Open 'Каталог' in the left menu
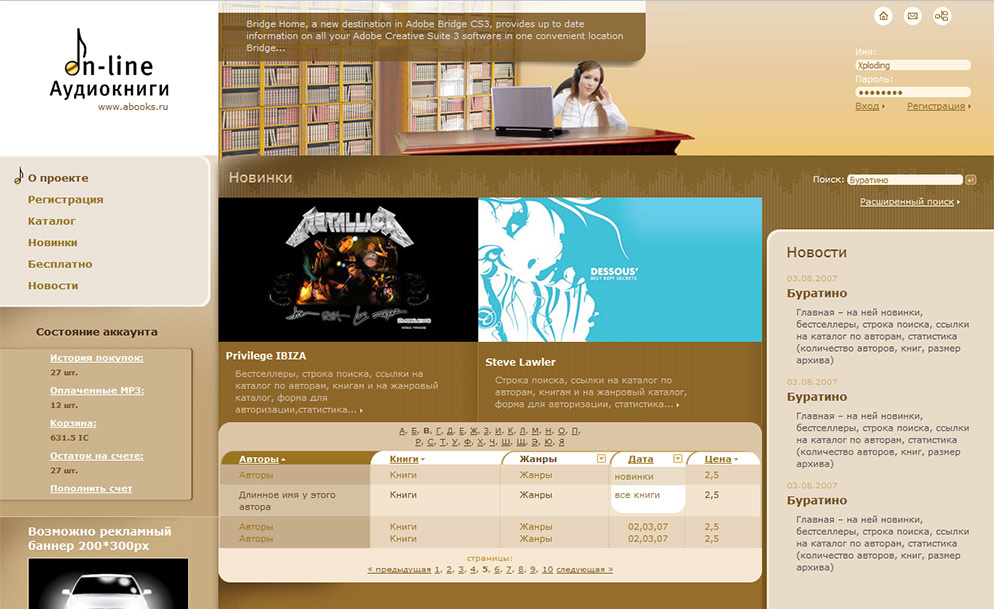994x609 pixels. click(51, 221)
